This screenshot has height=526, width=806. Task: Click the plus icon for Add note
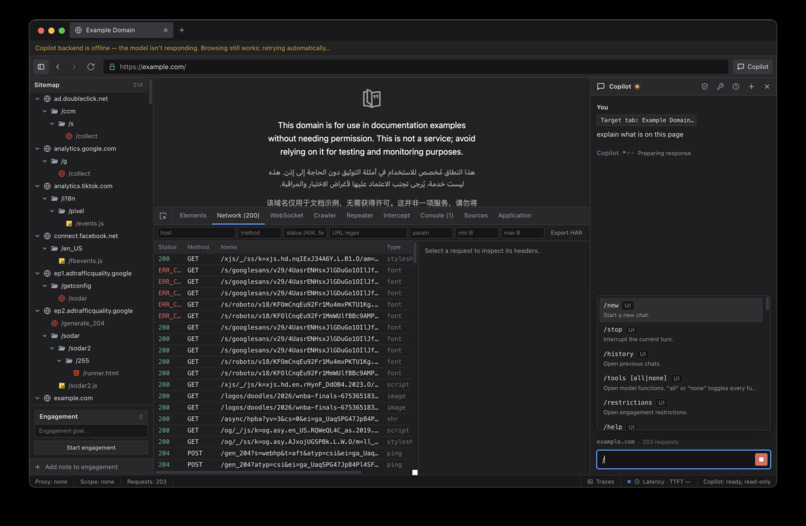38,467
